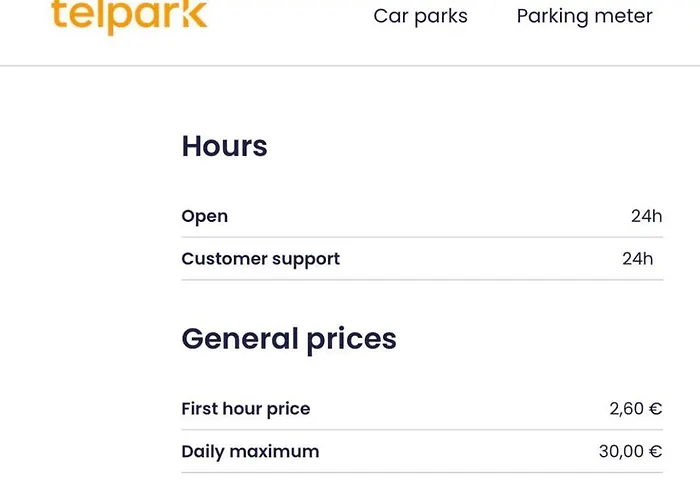This screenshot has width=700, height=500.
Task: Click the 24h value for Open
Action: pos(646,216)
